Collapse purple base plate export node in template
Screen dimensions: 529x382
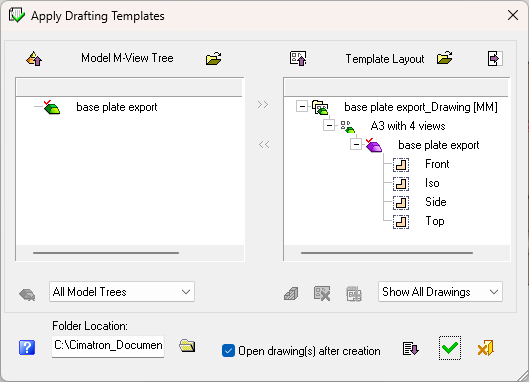pyautogui.click(x=356, y=144)
